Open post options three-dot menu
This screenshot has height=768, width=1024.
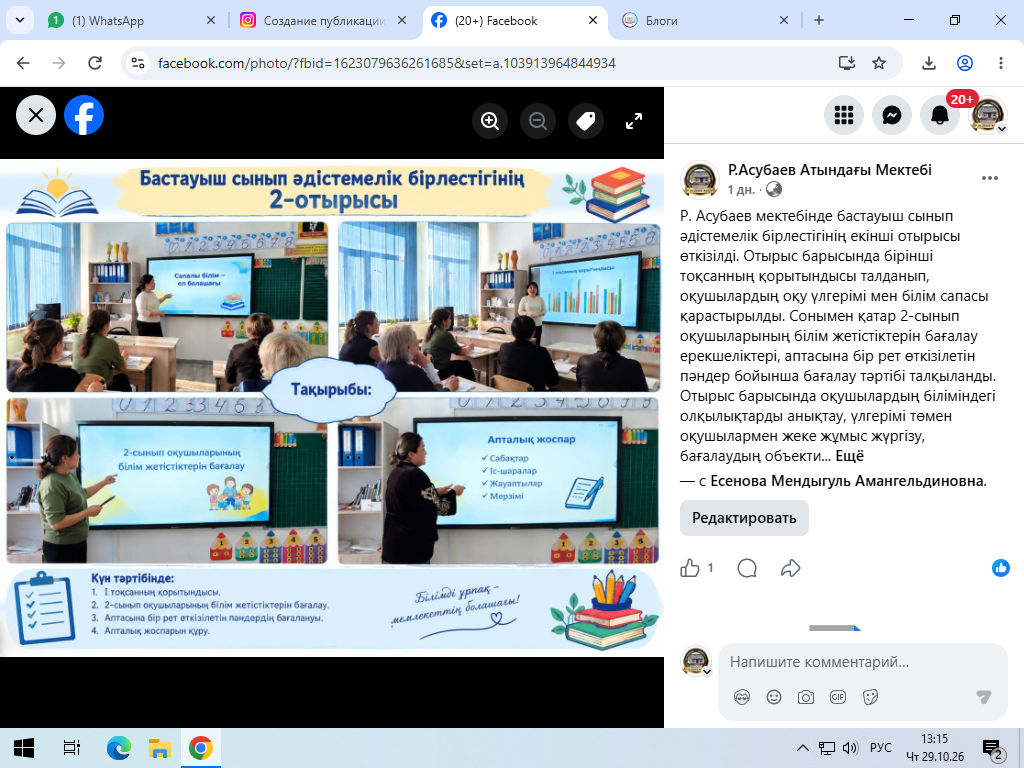[x=989, y=178]
